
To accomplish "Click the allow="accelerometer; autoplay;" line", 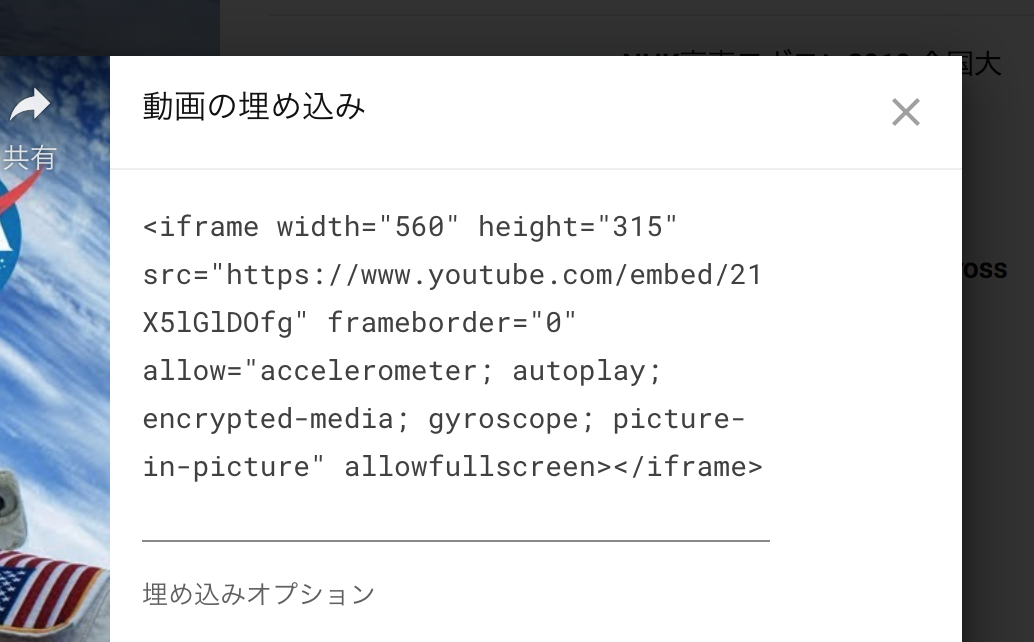I will pos(402,371).
